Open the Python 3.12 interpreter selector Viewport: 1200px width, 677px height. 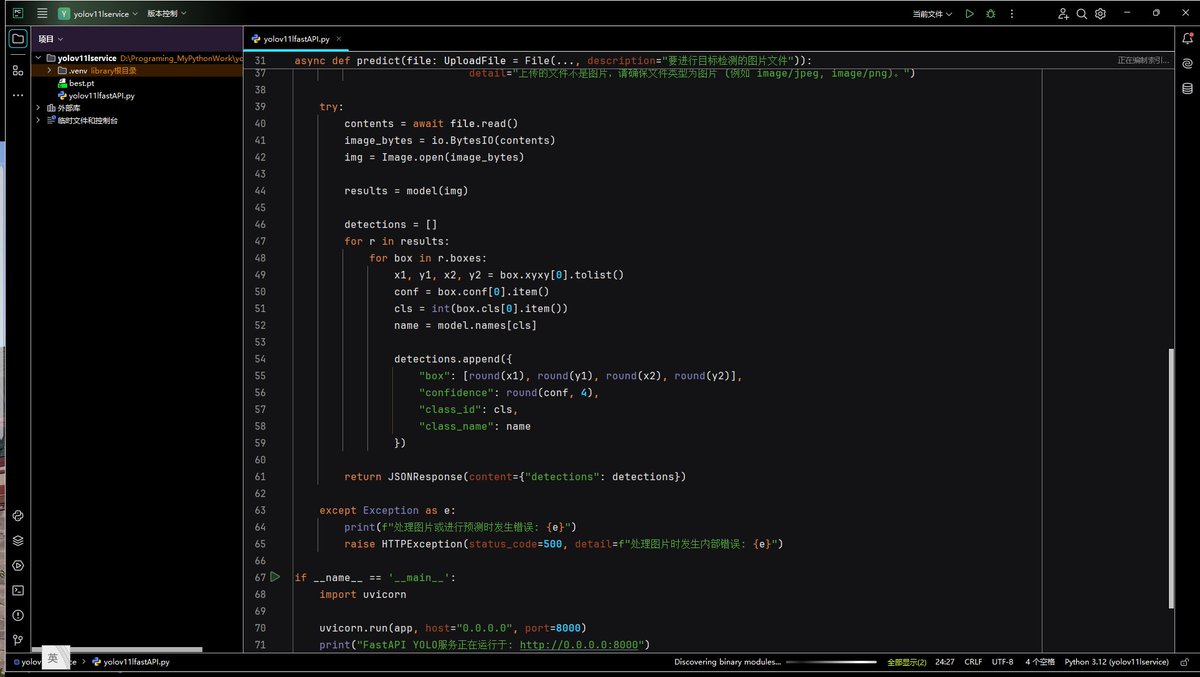(1116, 662)
